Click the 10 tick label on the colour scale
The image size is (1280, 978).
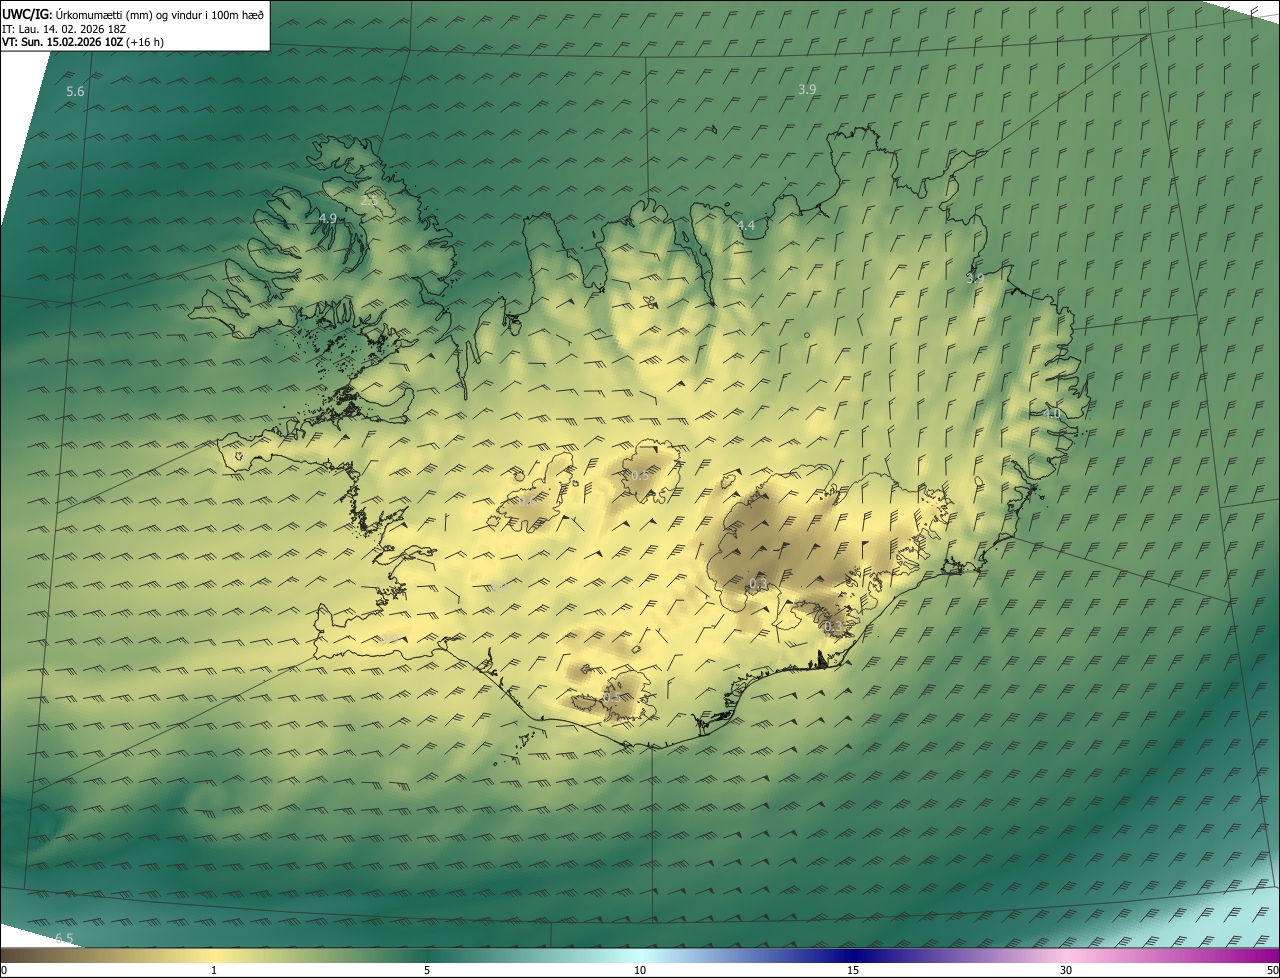[640, 970]
